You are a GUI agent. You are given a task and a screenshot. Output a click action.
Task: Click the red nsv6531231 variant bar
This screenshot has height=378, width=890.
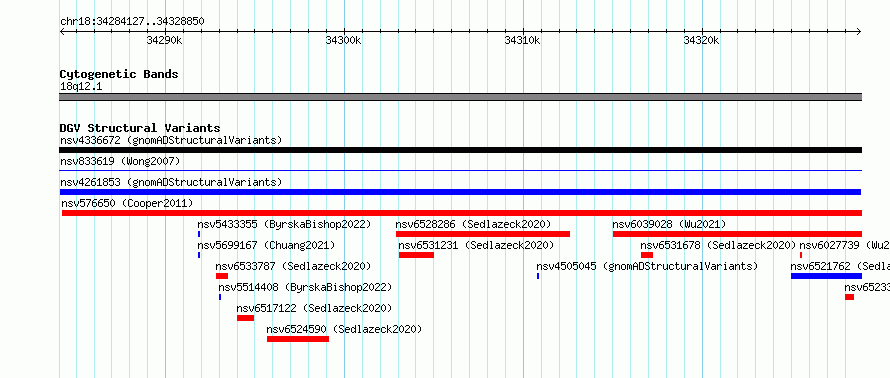[416, 255]
